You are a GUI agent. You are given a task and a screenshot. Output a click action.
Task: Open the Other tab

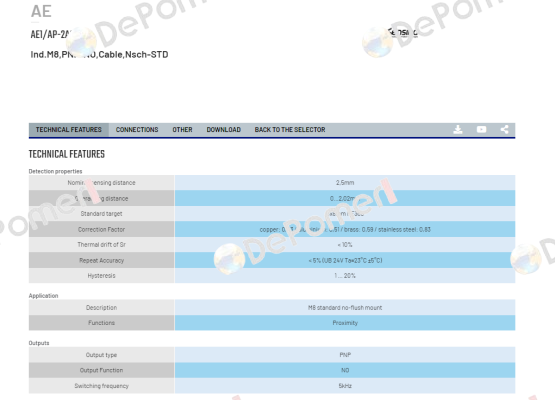[x=182, y=130]
